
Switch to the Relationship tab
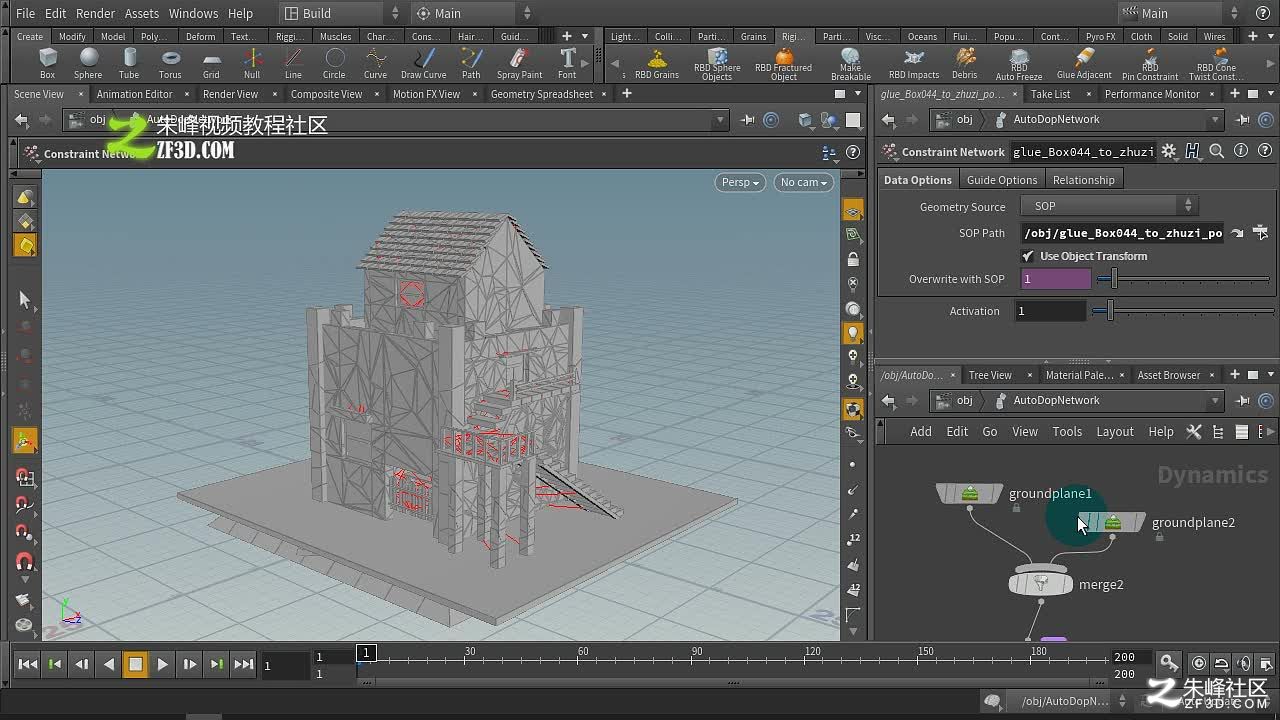click(1083, 180)
